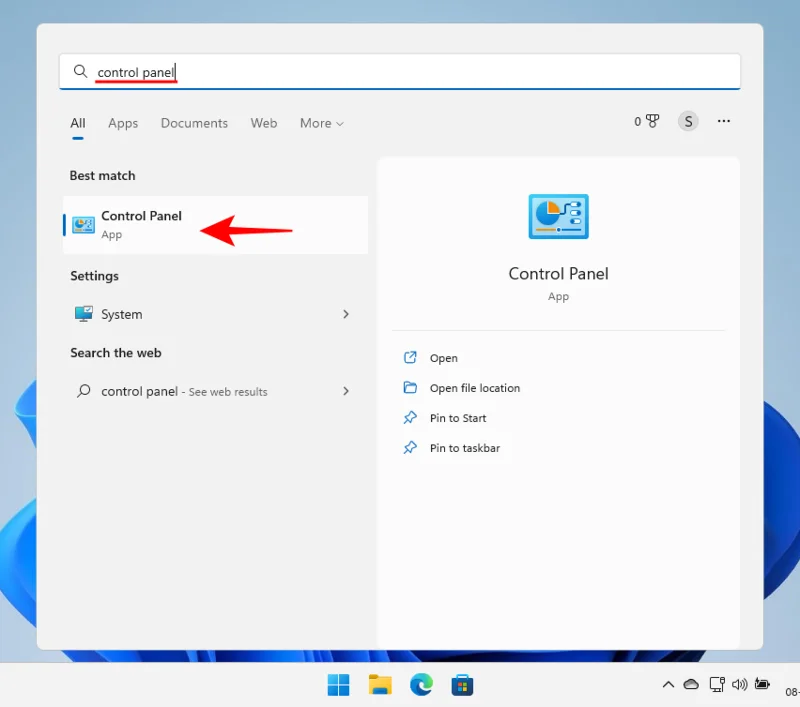The image size is (800, 707).
Task: Switch to the Documents tab
Action: (194, 123)
